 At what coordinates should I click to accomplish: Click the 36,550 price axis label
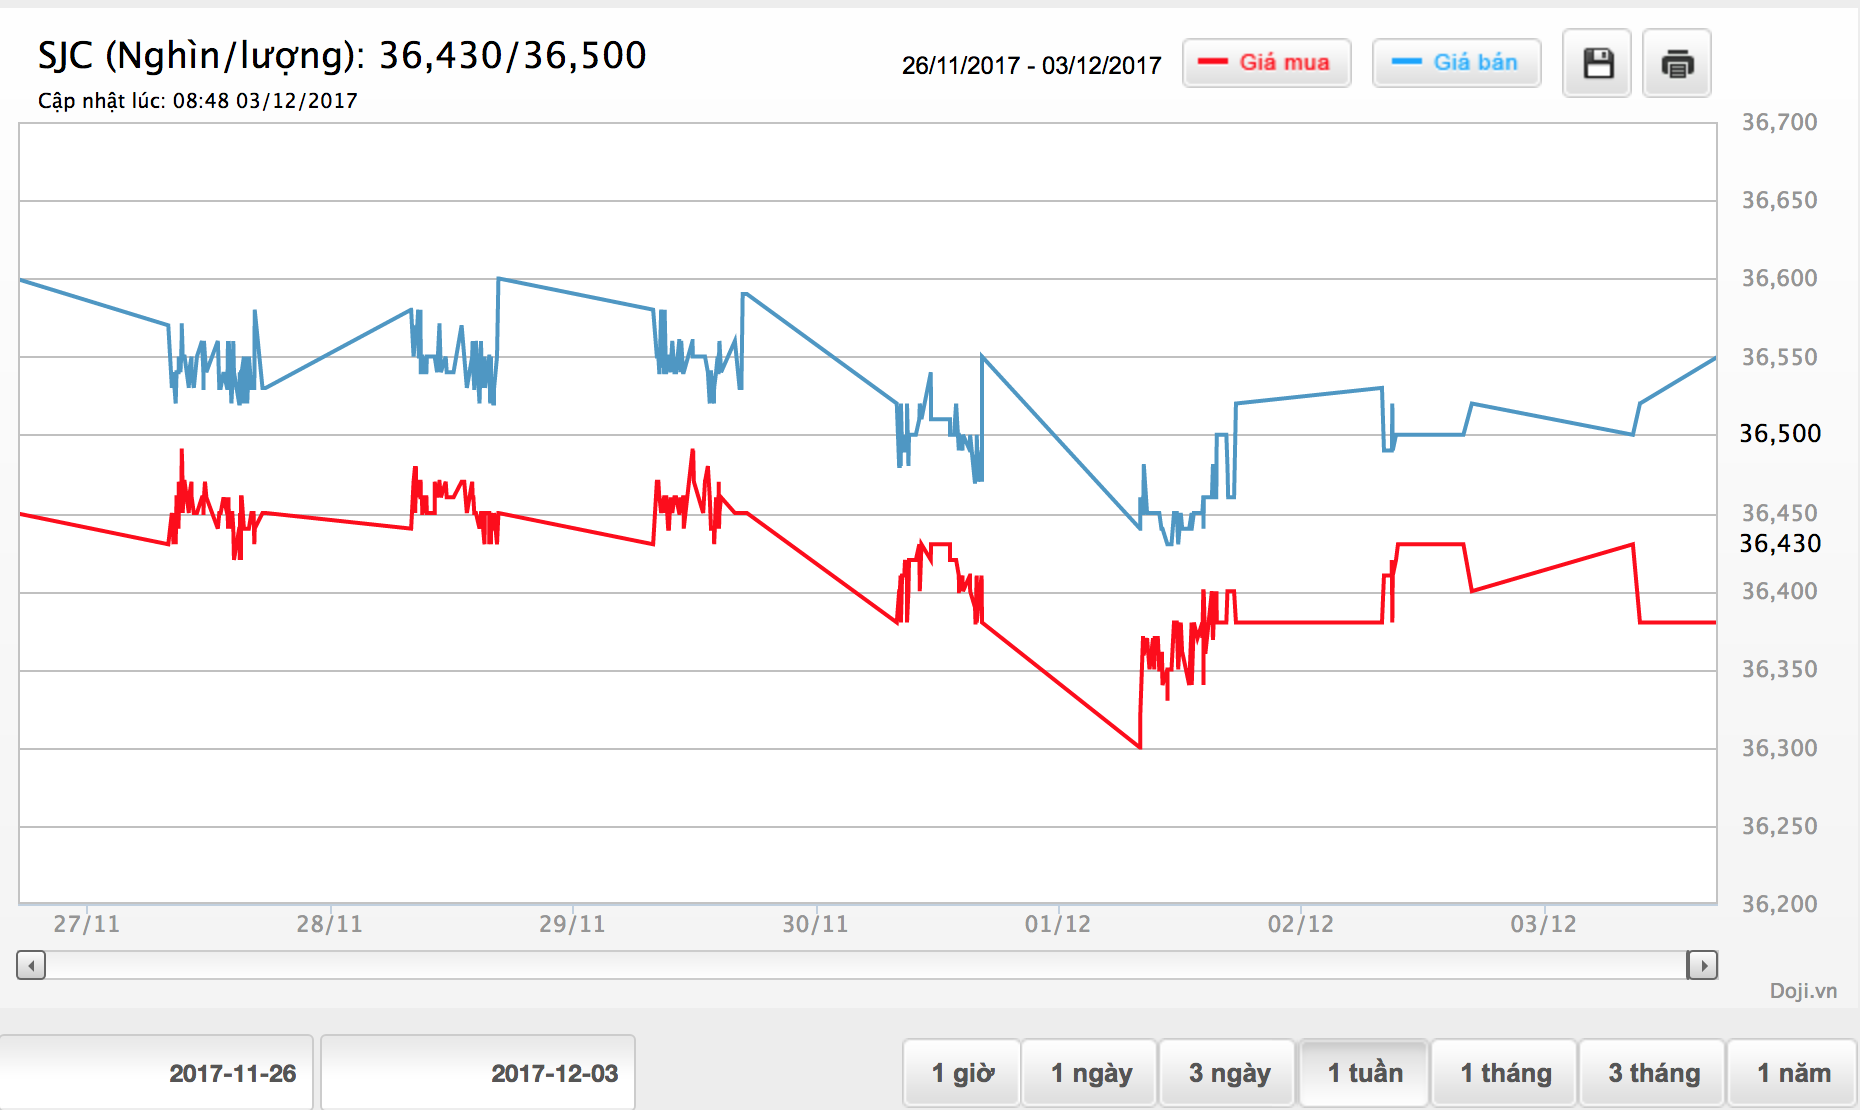coord(1780,357)
